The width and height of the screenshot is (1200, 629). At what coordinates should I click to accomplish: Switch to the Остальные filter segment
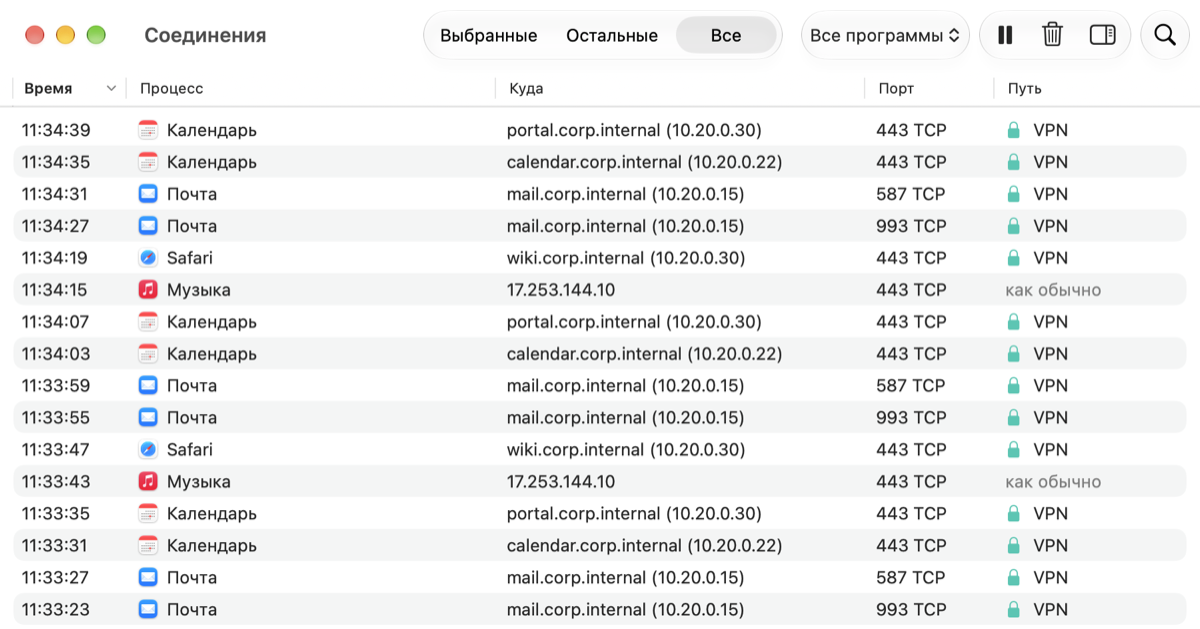point(612,35)
